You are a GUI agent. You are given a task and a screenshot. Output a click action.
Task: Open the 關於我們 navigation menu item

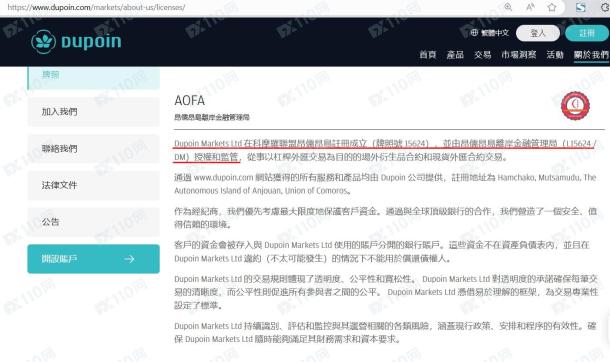tap(591, 55)
